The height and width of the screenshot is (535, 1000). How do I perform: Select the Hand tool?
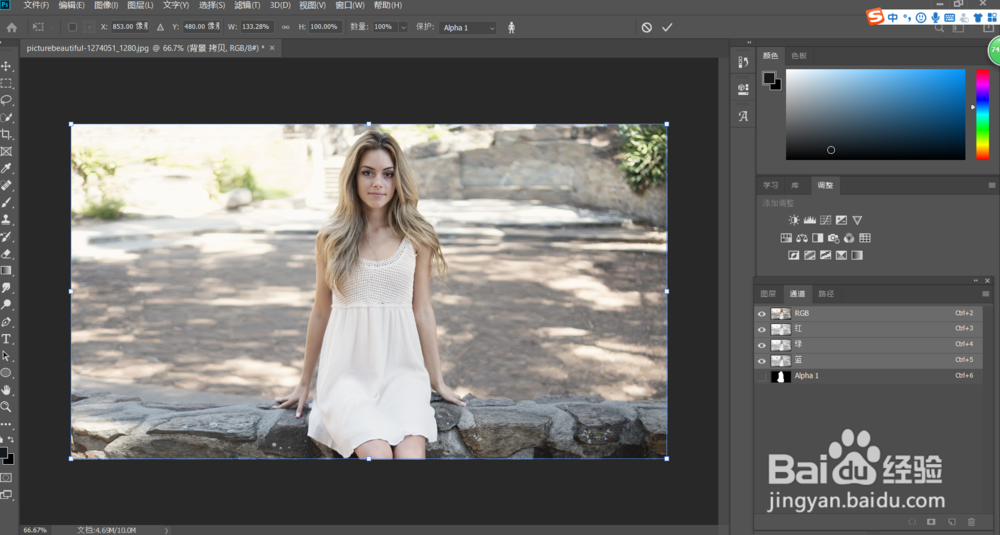pyautogui.click(x=6, y=390)
